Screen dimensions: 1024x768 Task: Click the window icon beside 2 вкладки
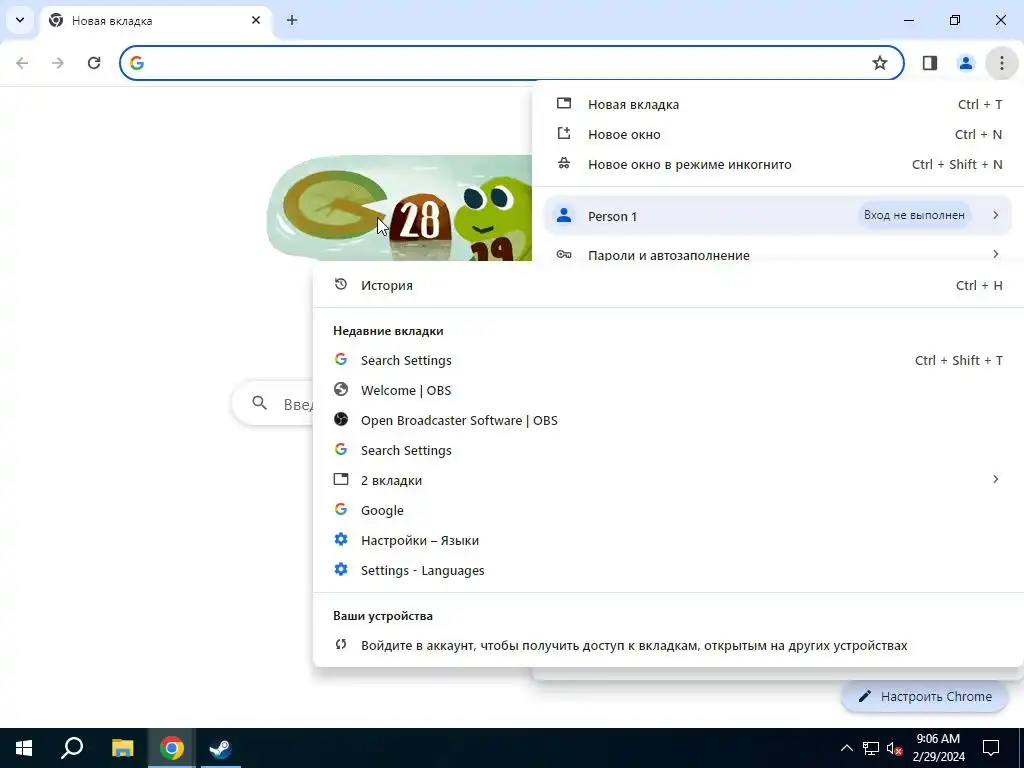pos(341,479)
